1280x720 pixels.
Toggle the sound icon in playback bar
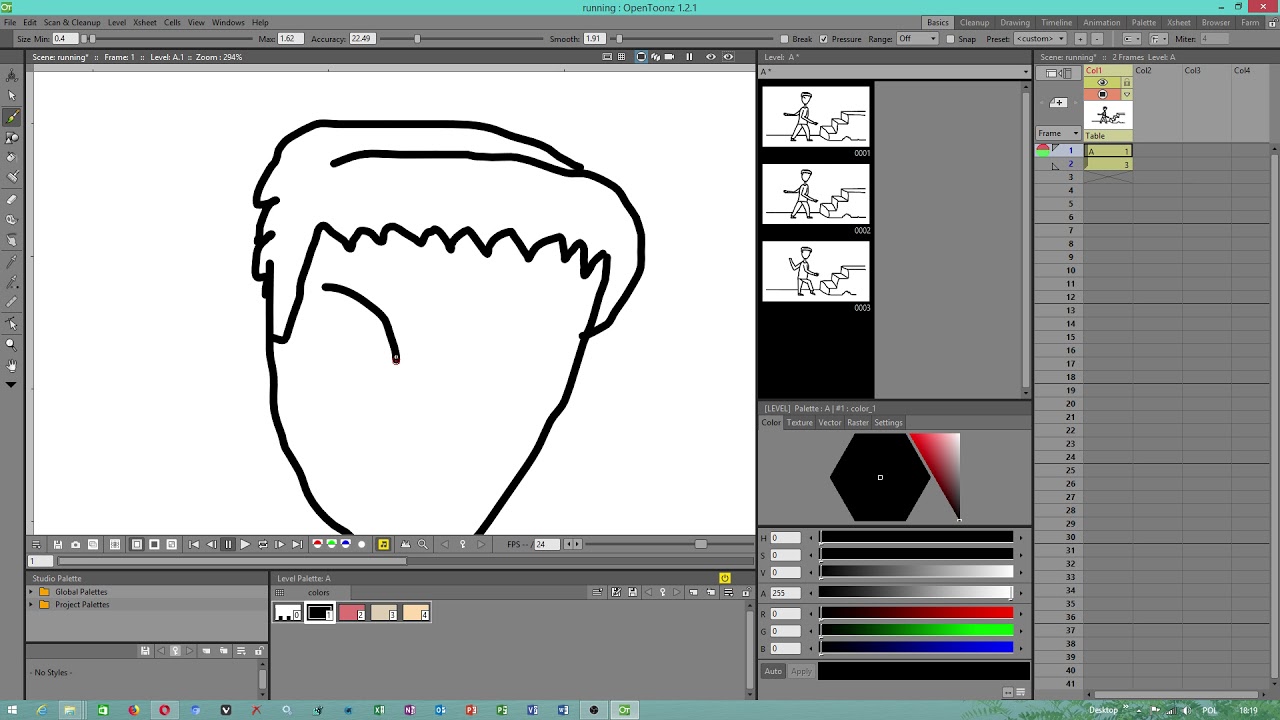[383, 544]
